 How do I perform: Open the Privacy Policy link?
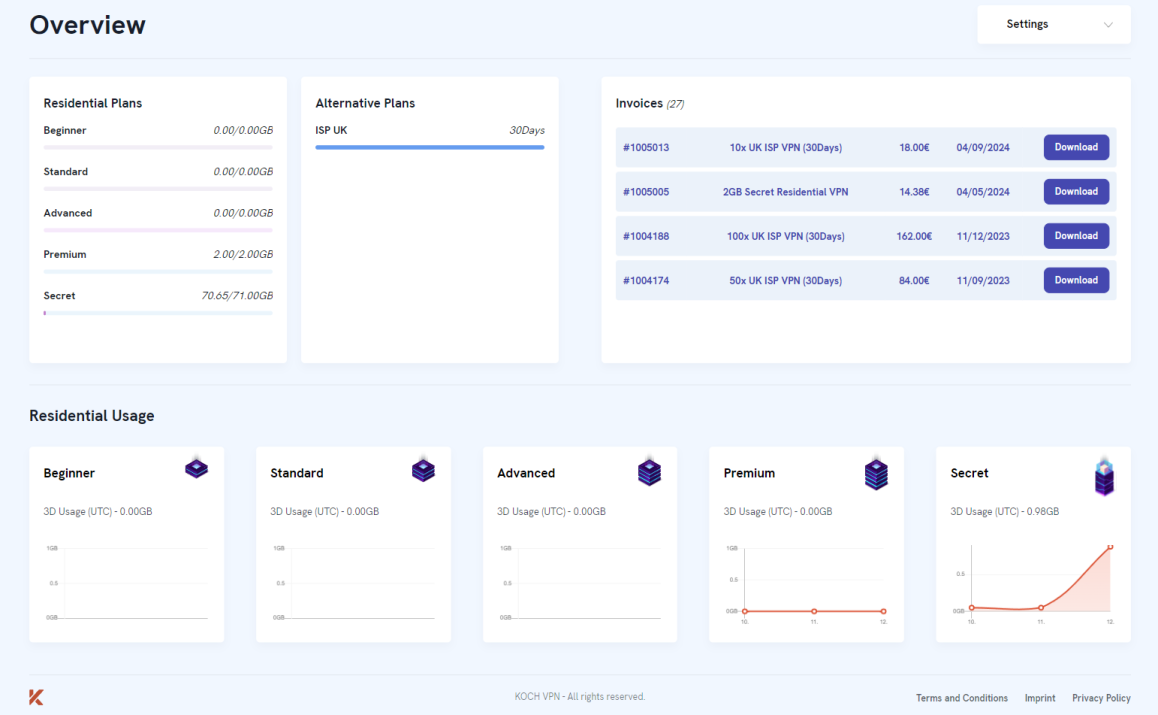(1101, 698)
